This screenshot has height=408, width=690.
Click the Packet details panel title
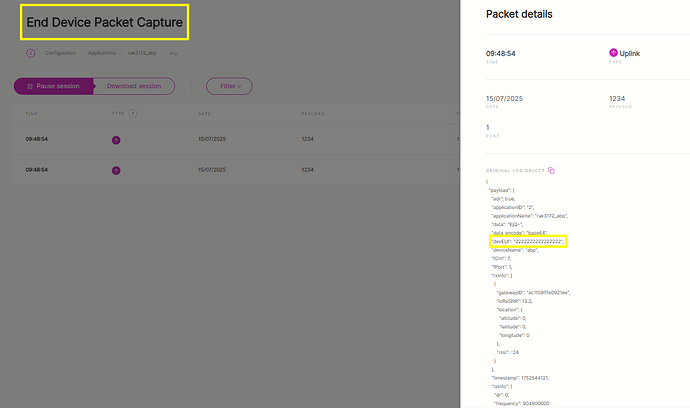[519, 15]
